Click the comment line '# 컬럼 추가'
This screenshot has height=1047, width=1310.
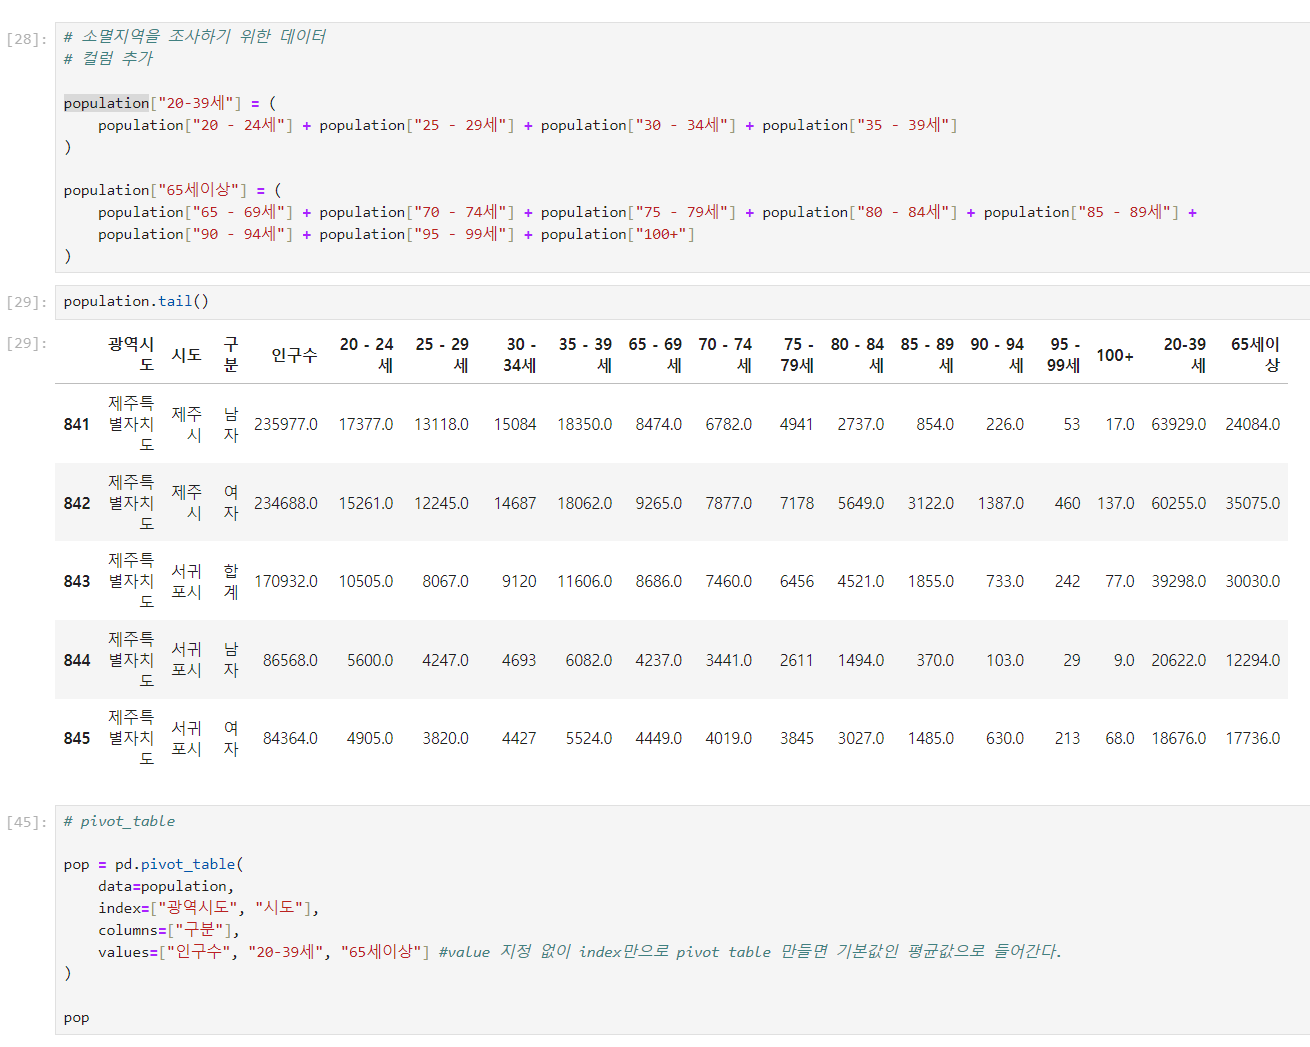(108, 58)
